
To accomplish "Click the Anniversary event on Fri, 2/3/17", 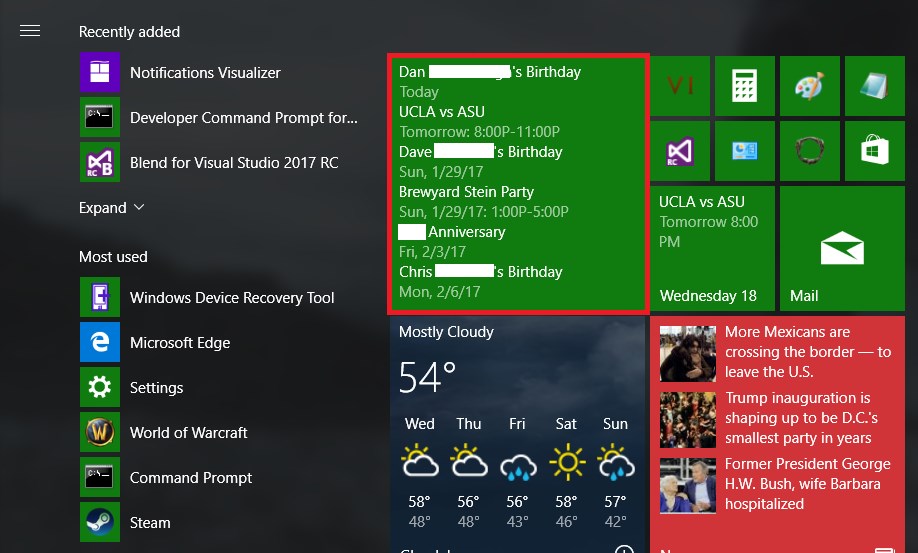I will pos(451,242).
